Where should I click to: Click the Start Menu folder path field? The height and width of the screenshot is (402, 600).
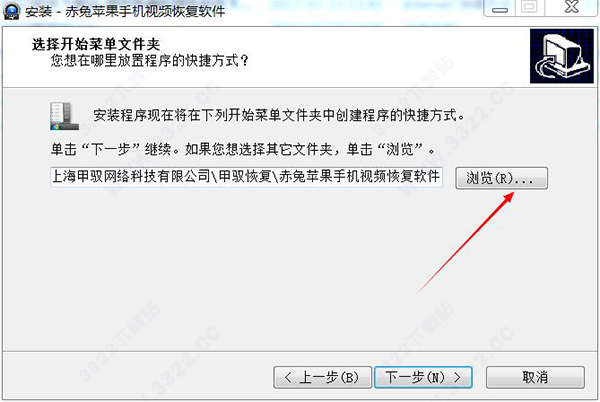tap(246, 177)
